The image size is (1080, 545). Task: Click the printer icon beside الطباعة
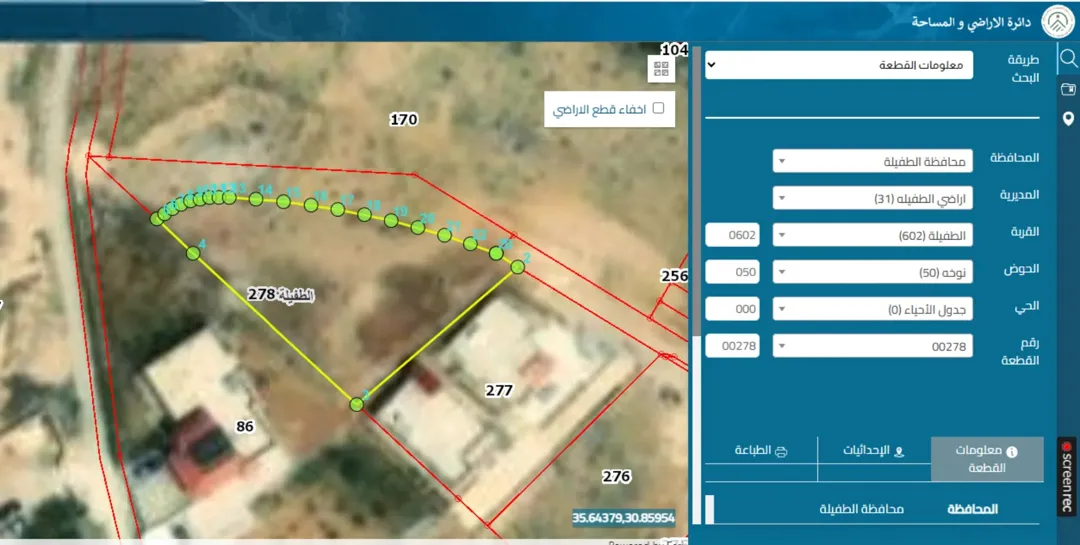click(x=781, y=452)
